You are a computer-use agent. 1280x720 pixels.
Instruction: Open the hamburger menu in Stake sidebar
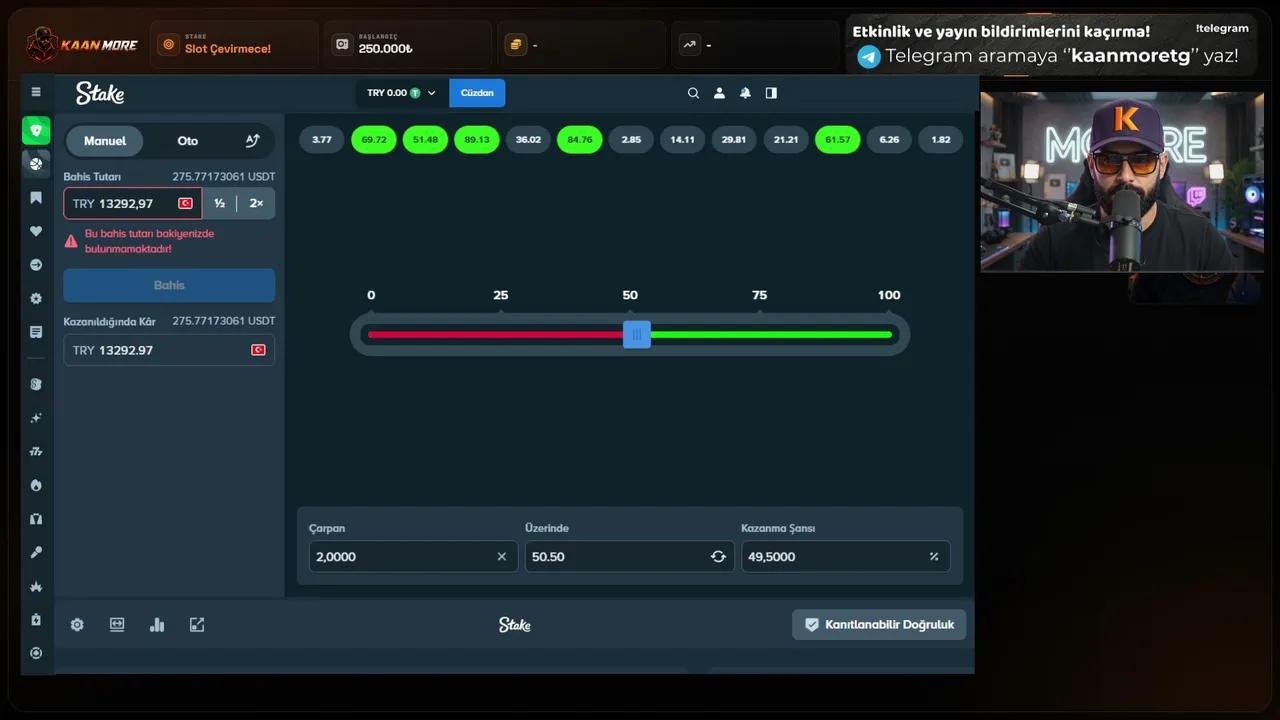36,92
